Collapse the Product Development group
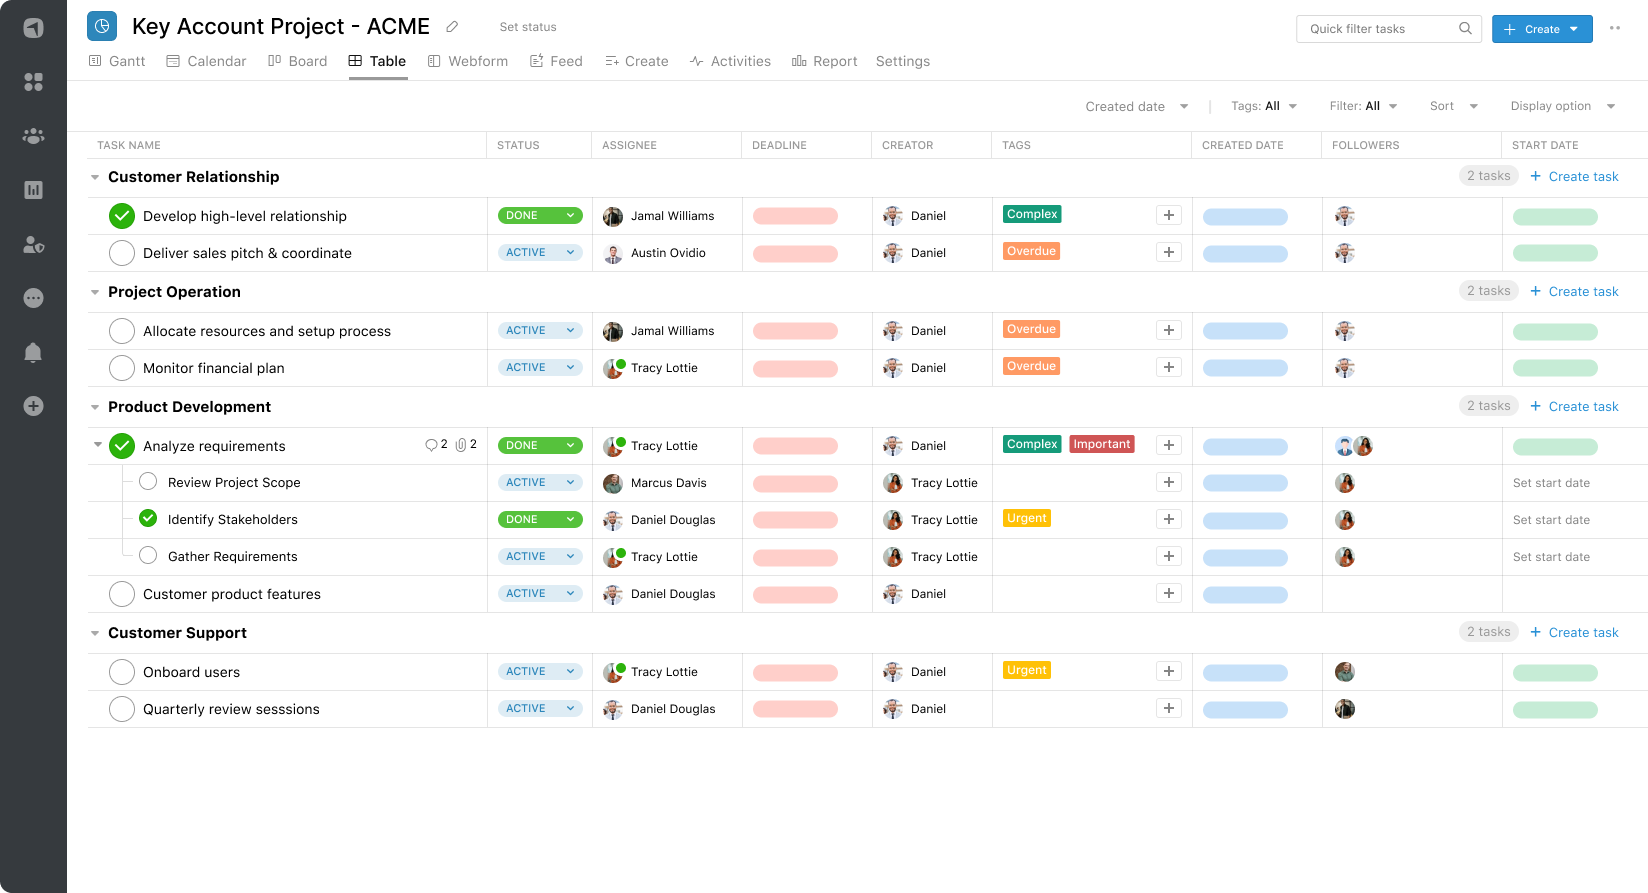Image resolution: width=1648 pixels, height=893 pixels. point(95,407)
